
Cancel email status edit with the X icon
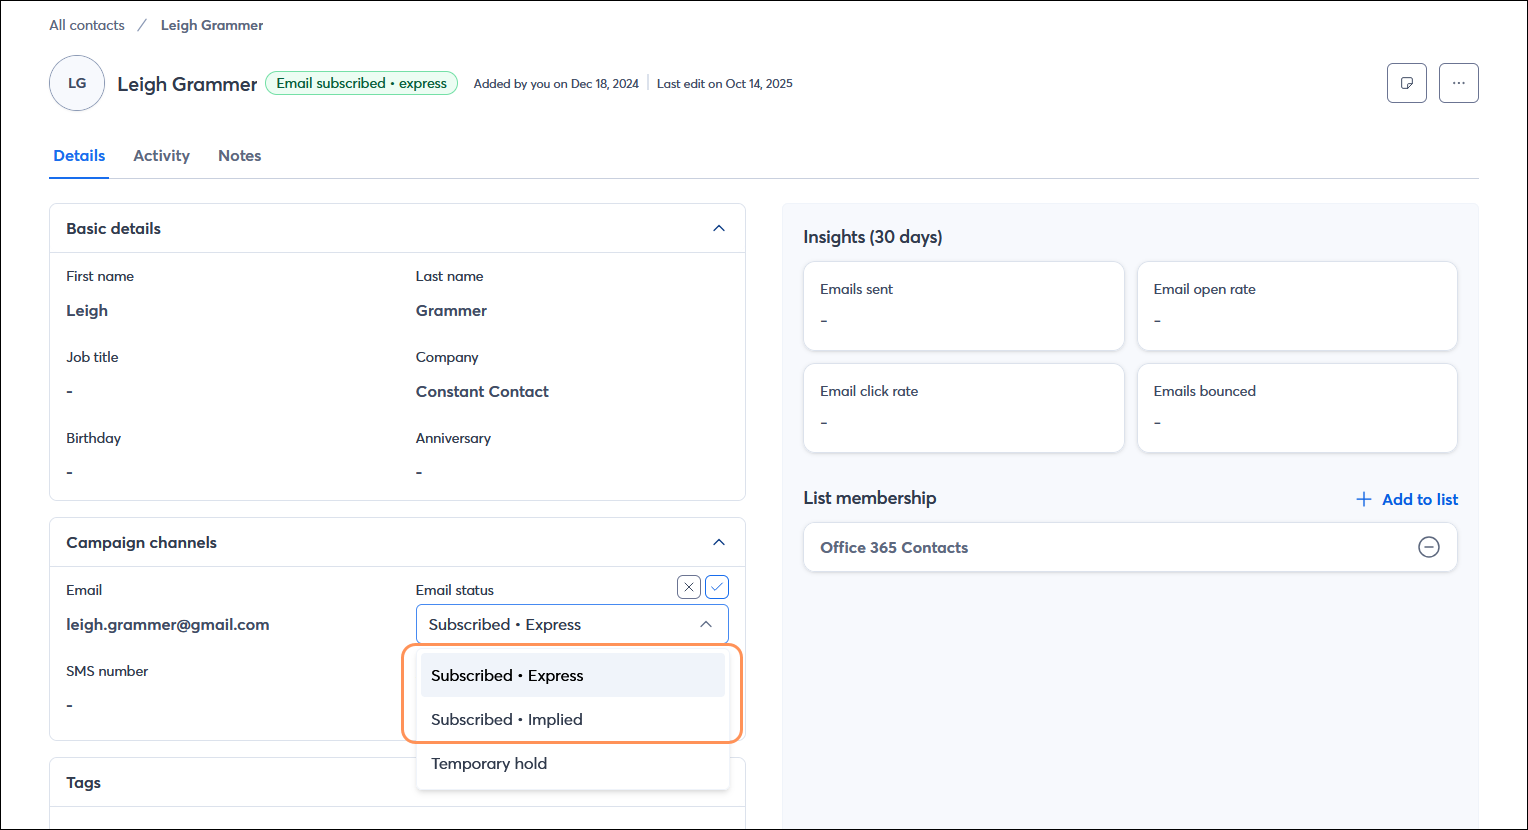click(688, 587)
